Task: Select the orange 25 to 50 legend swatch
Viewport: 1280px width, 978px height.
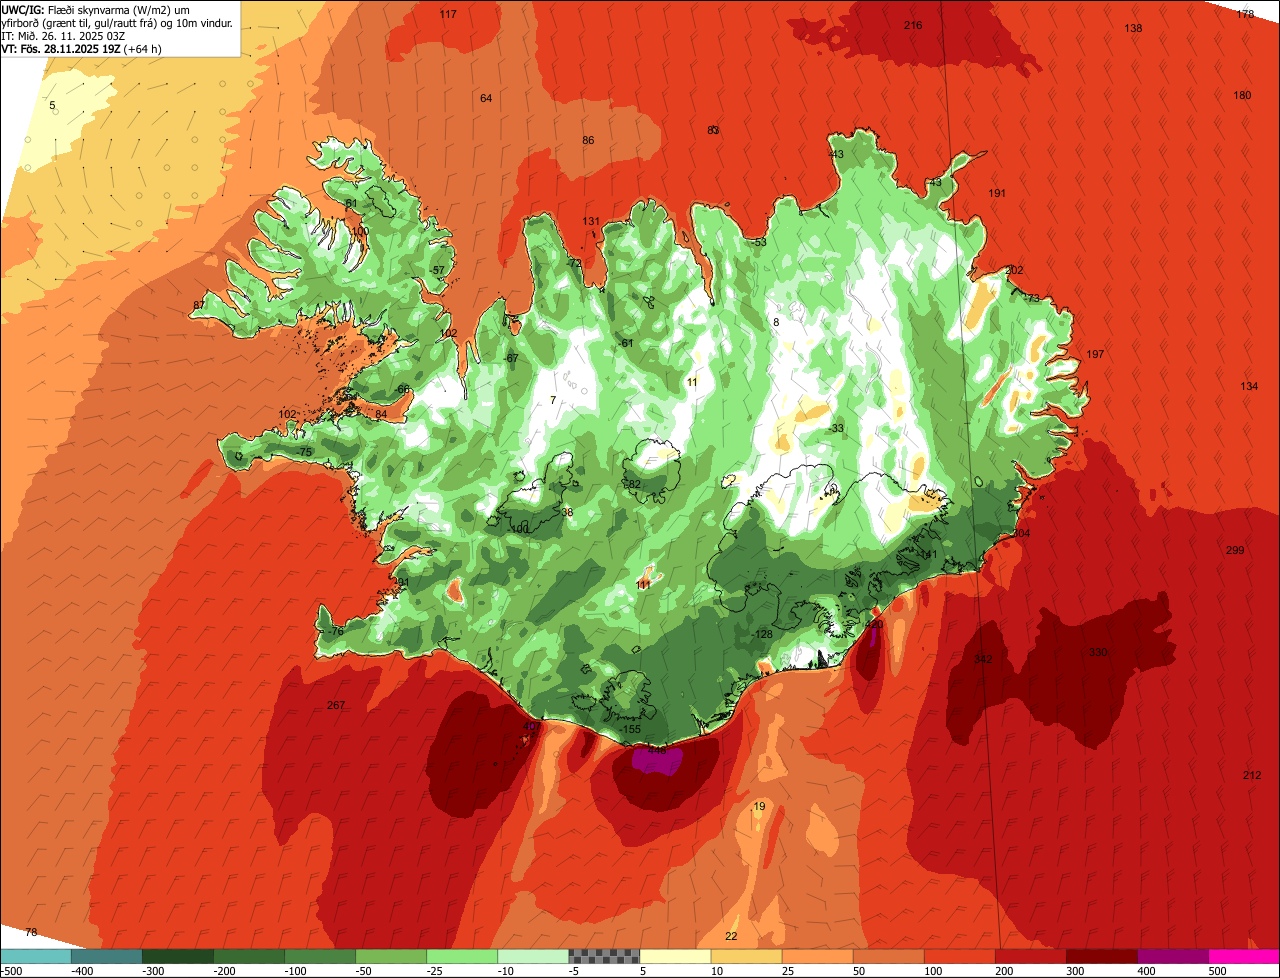Action: pos(817,956)
